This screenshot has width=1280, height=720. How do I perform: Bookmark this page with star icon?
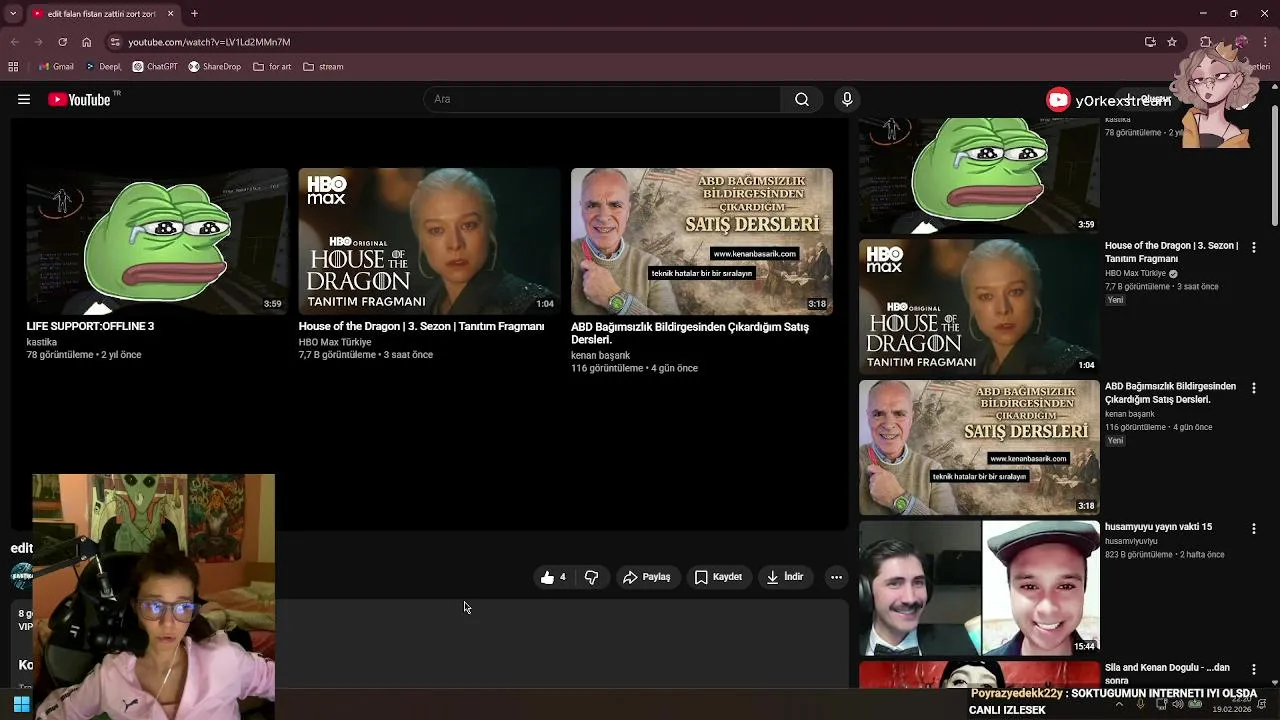pyautogui.click(x=1172, y=42)
